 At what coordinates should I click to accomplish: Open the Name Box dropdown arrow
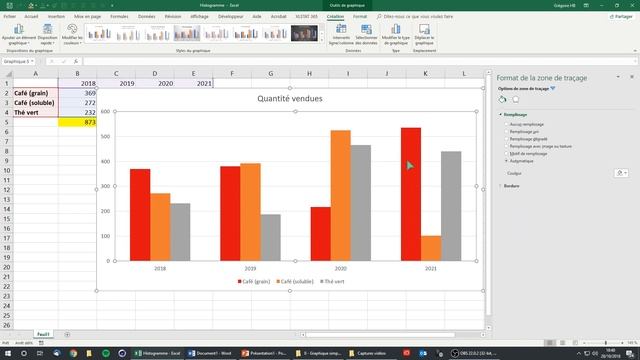32,61
